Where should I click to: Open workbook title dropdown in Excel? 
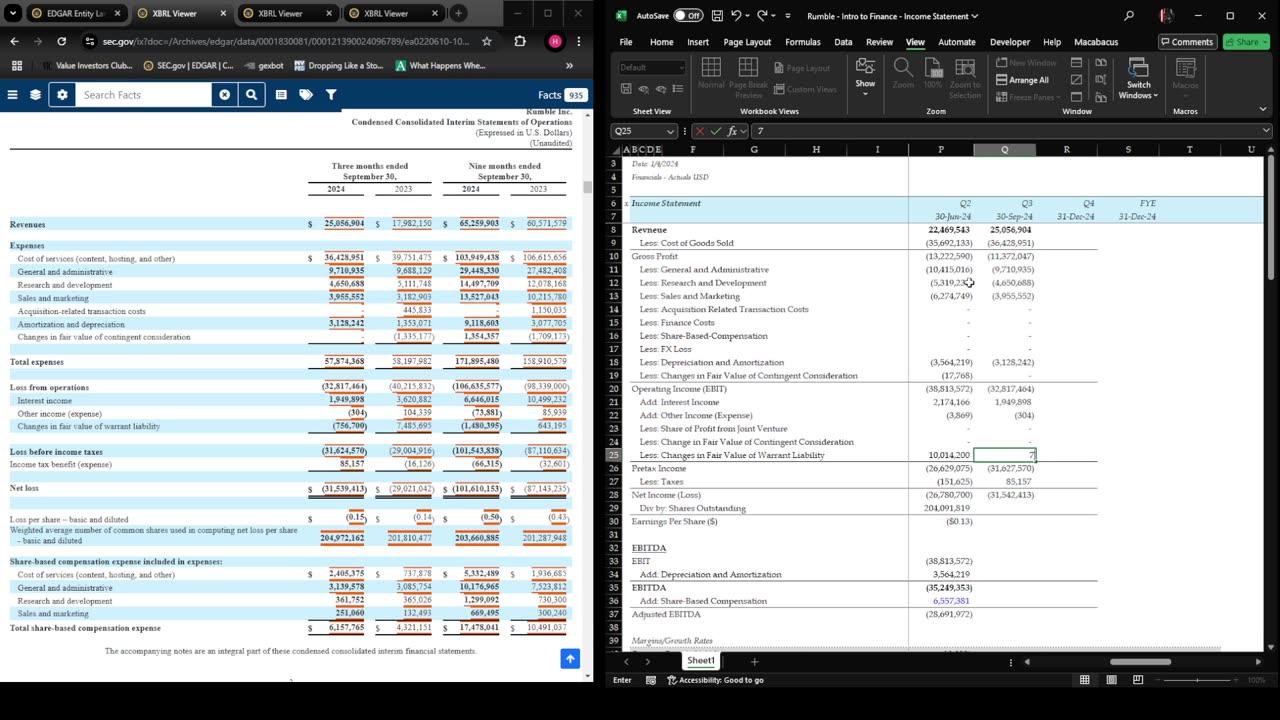click(974, 16)
